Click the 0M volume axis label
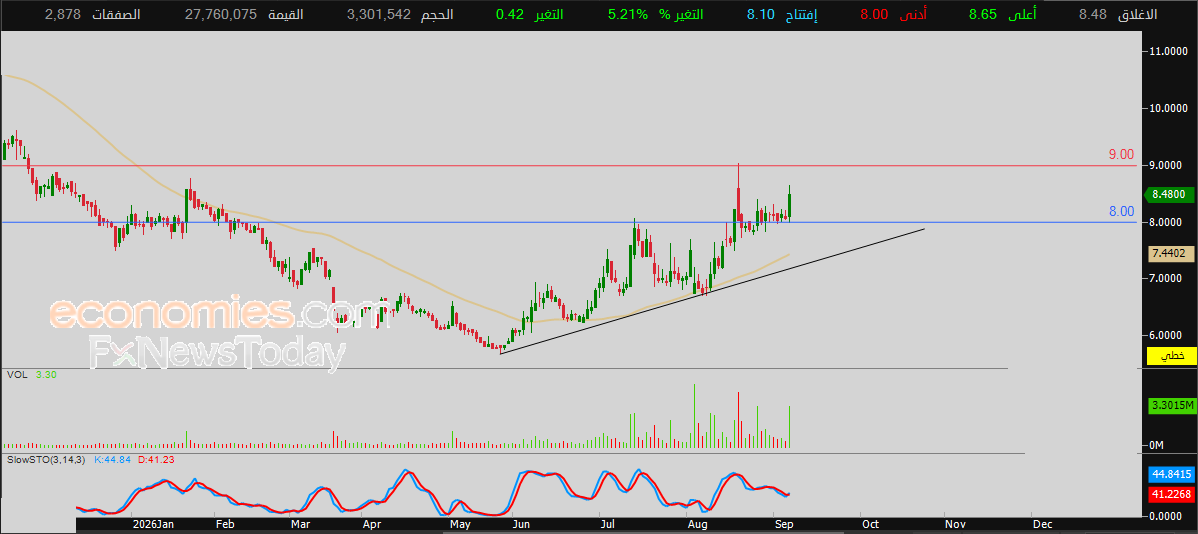Screen dimensions: 1198x534 point(1157,445)
